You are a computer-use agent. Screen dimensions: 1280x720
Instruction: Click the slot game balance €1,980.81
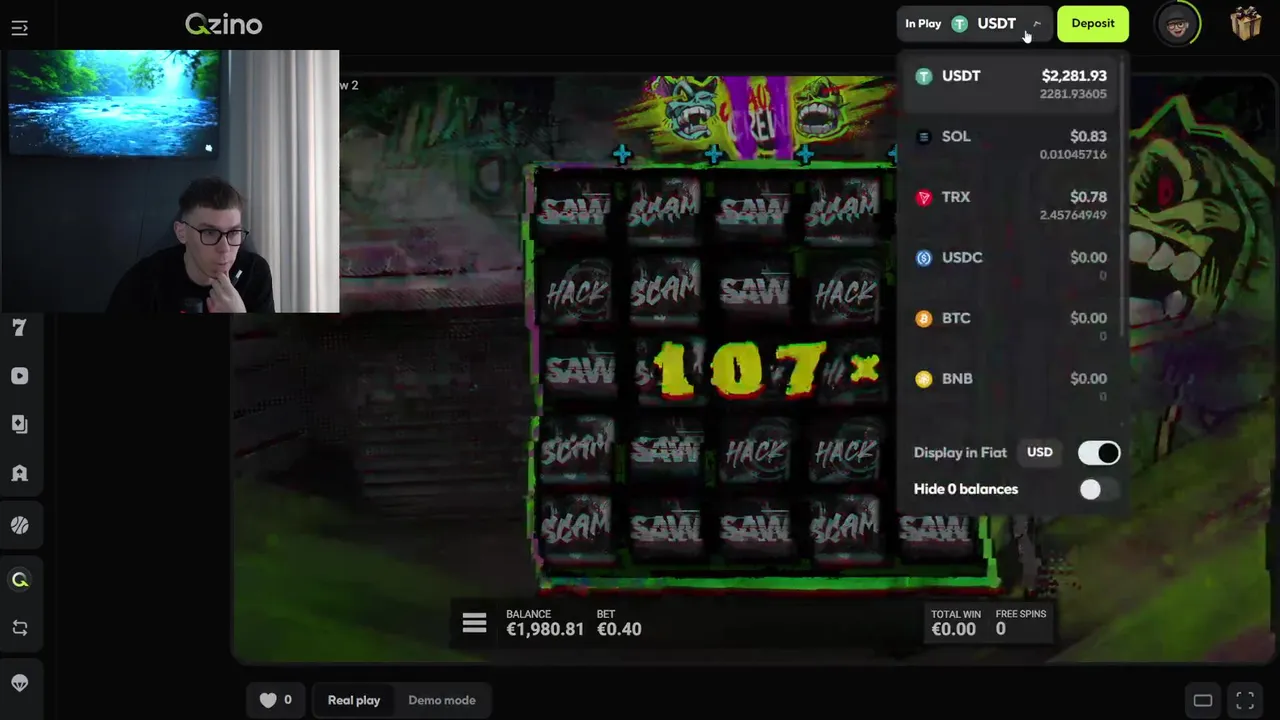(545, 629)
